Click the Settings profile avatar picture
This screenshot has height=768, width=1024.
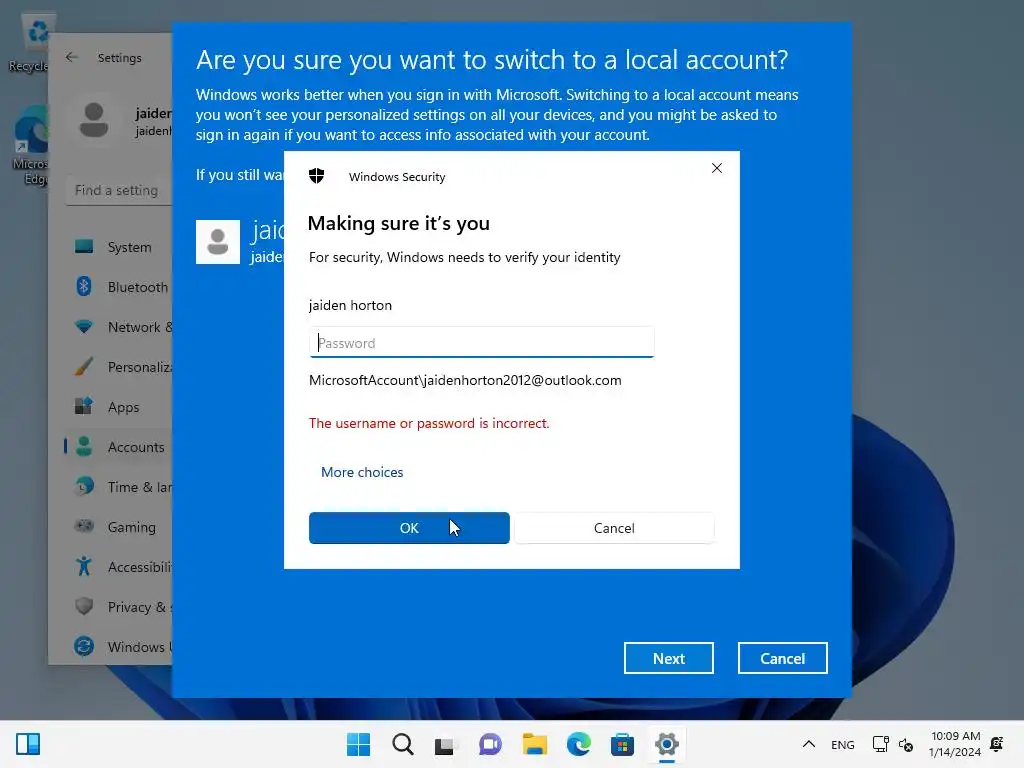(94, 120)
